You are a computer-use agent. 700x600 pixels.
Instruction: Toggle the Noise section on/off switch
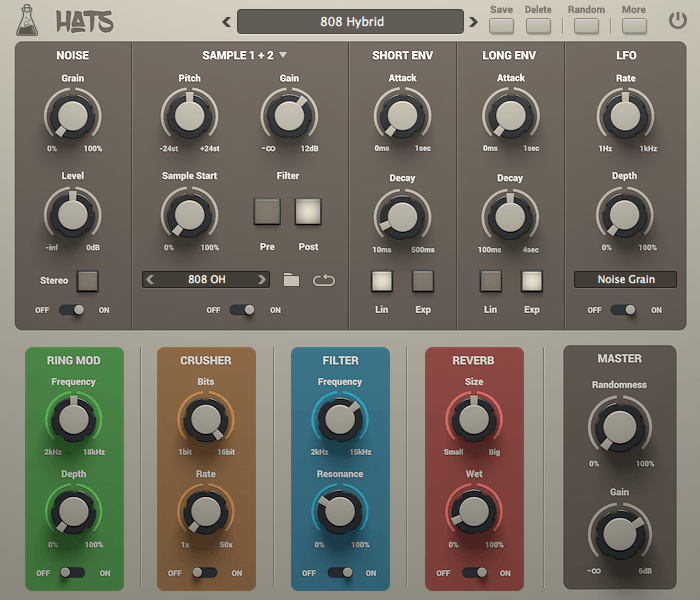[73, 310]
